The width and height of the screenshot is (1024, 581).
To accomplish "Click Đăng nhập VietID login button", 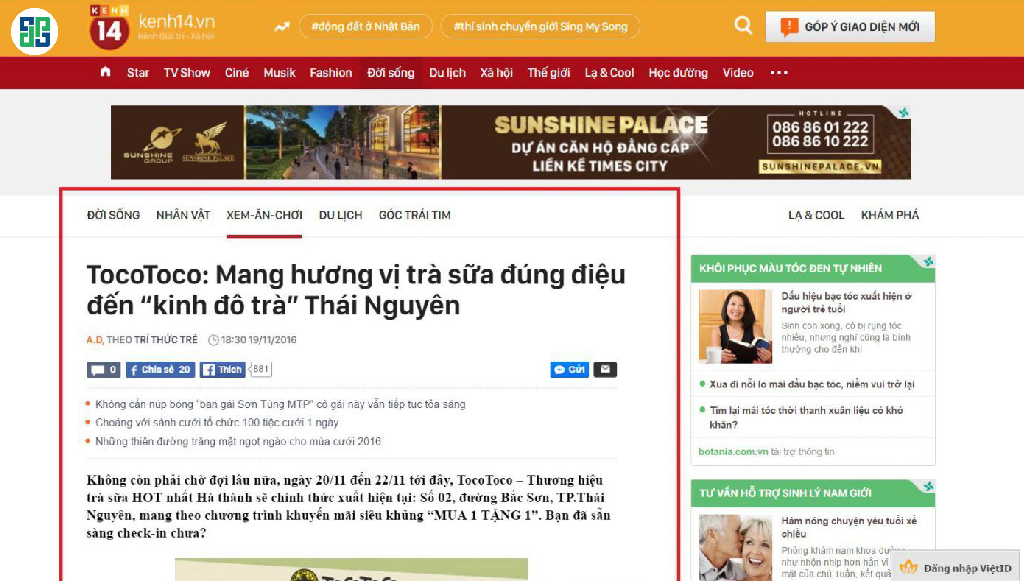I will 955,567.
